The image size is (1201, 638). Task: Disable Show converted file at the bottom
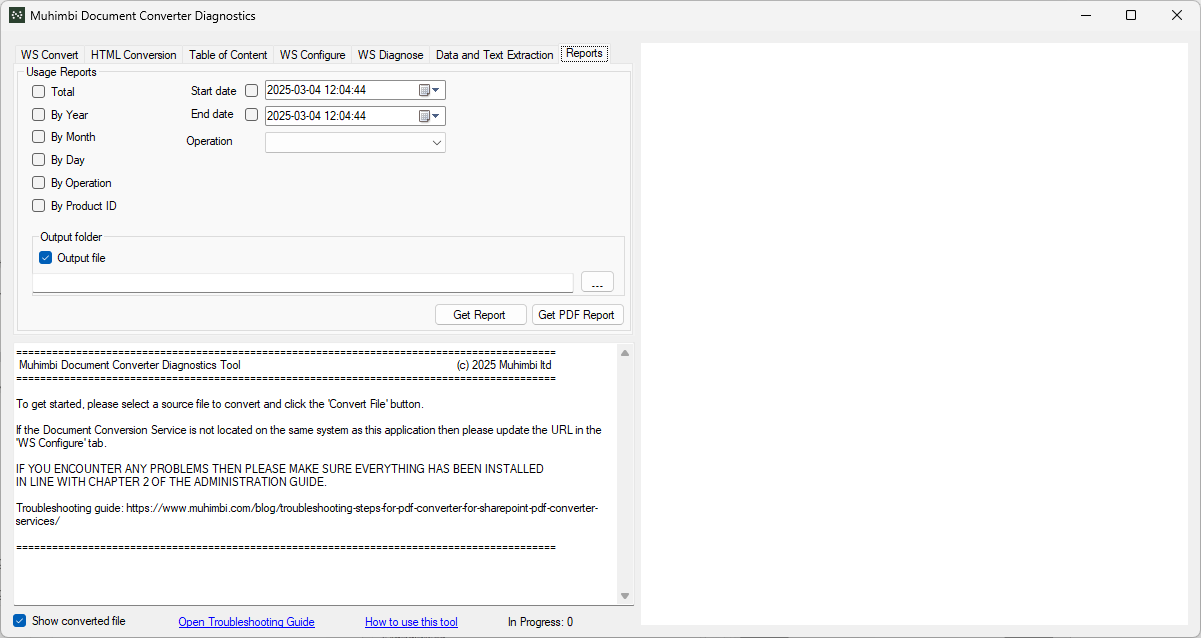[19, 620]
